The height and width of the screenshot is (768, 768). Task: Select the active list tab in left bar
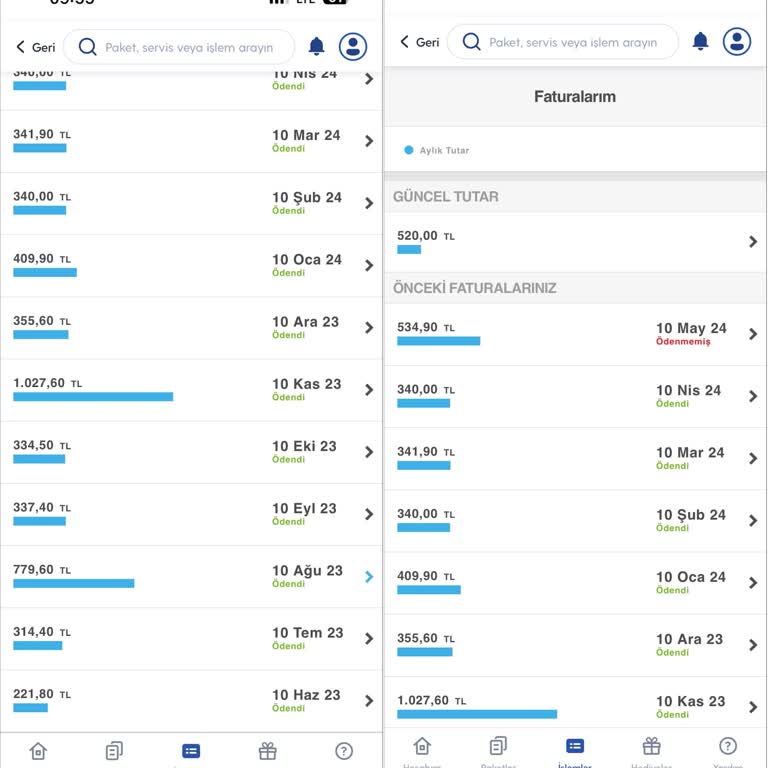click(191, 751)
